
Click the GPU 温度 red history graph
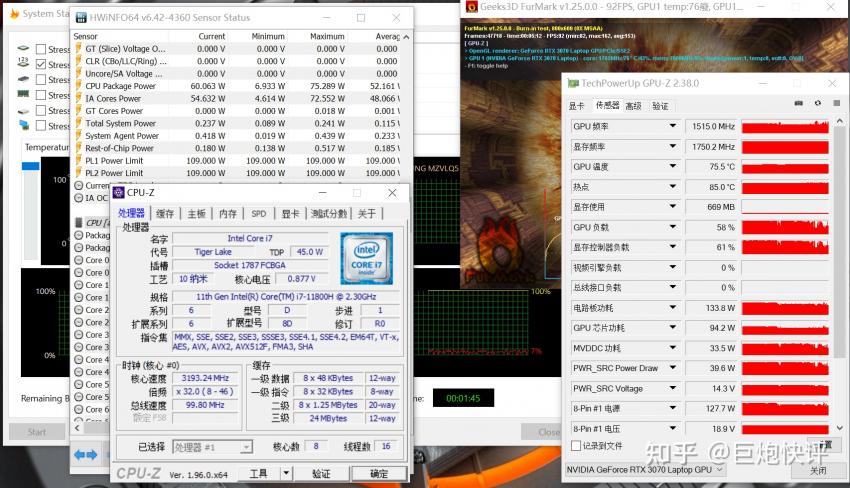(785, 166)
